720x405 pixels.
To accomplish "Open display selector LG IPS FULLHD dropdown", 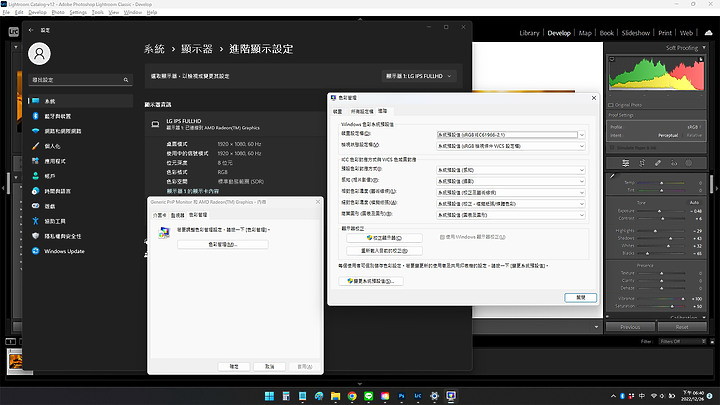I will [419, 76].
